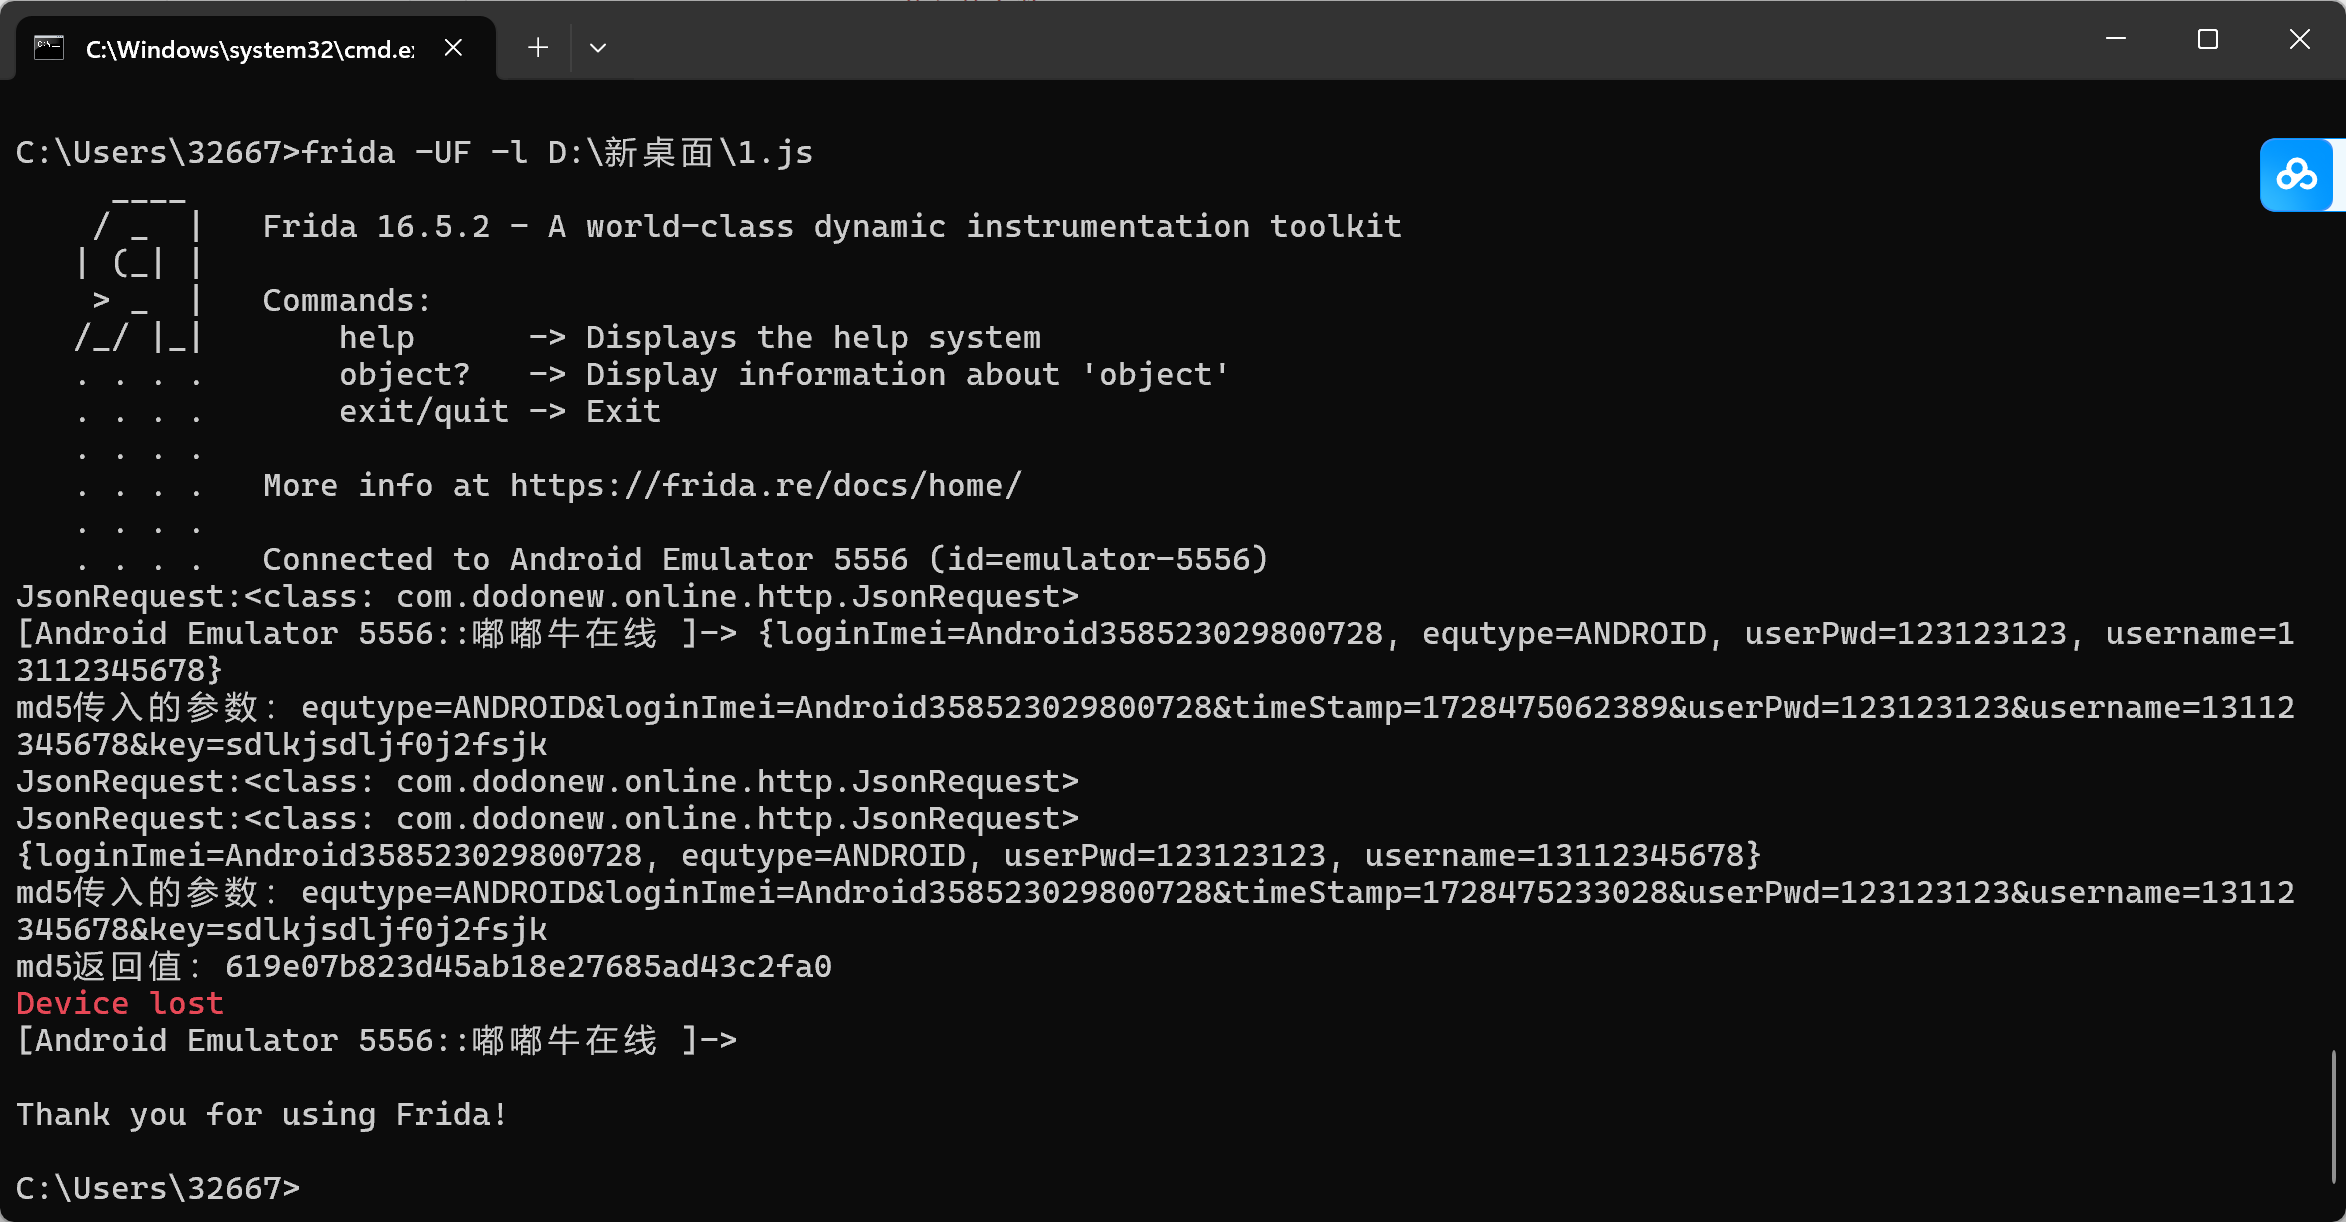
Task: Open the blue cloud floating icon
Action: pyautogui.click(x=2297, y=175)
